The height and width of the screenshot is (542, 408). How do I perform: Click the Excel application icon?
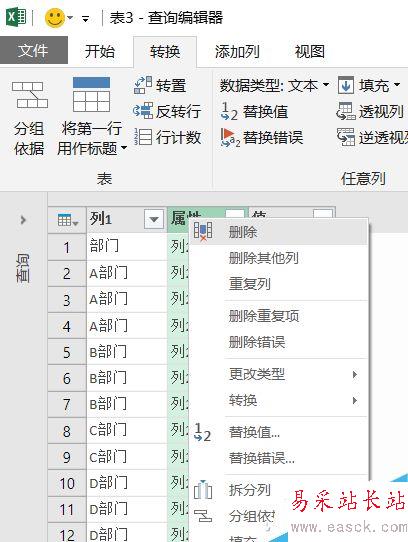(16, 17)
